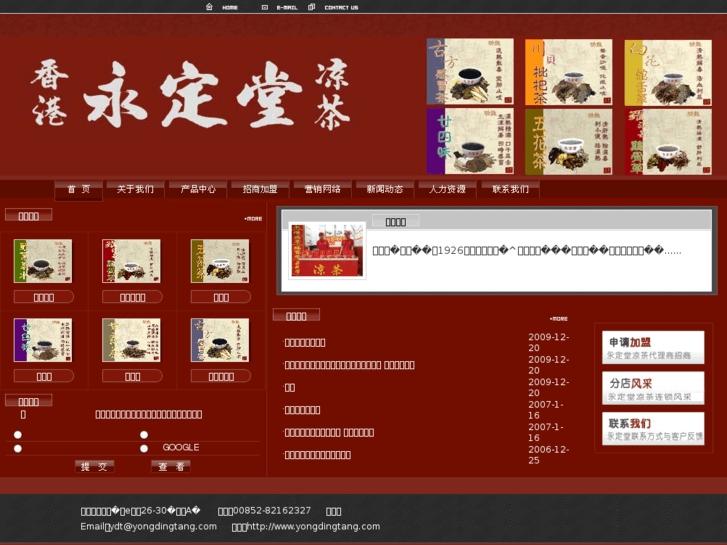Open the 新闻动态 navigation tab
Viewport: 727px width, 545px height.
pyautogui.click(x=385, y=189)
